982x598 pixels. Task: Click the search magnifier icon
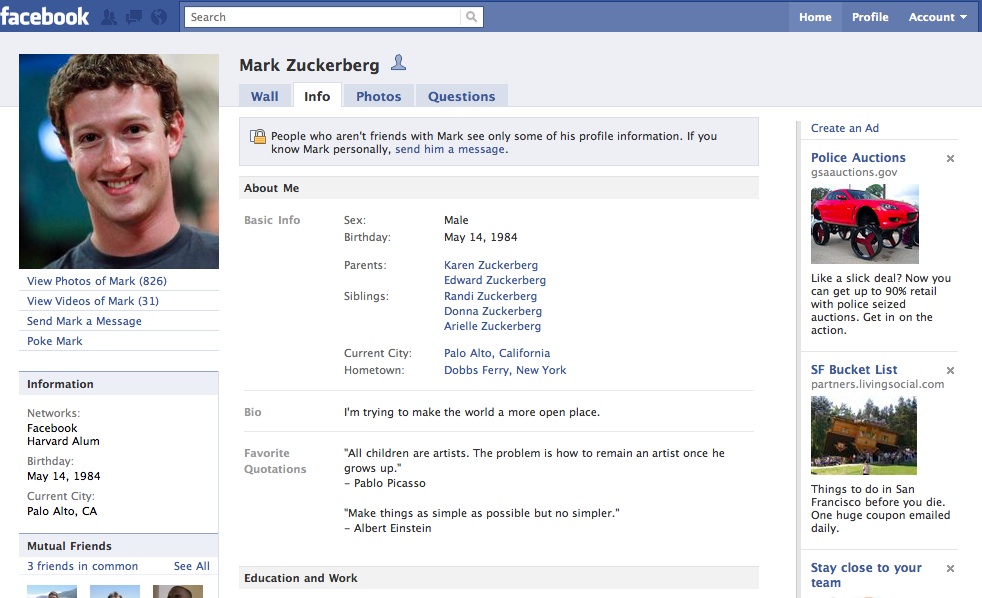(470, 17)
